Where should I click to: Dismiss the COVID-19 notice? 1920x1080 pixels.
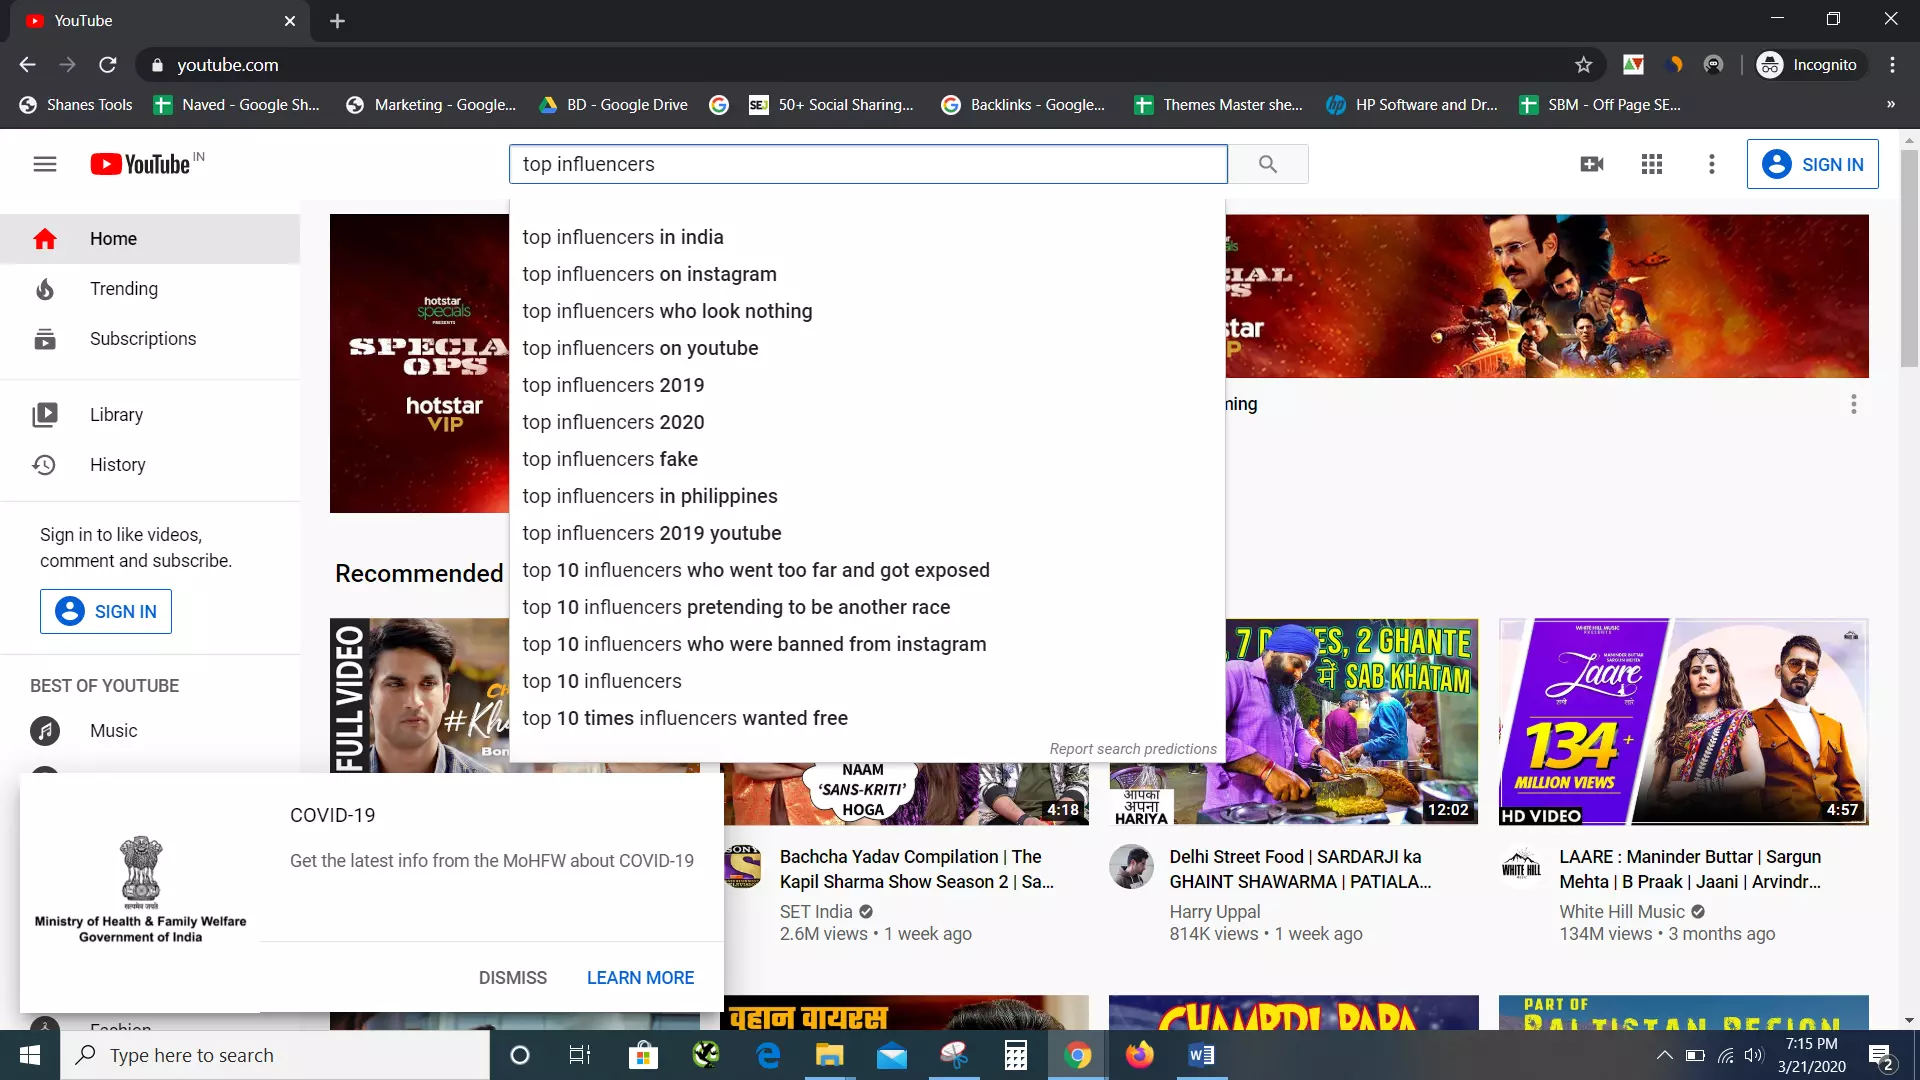pyautogui.click(x=513, y=978)
